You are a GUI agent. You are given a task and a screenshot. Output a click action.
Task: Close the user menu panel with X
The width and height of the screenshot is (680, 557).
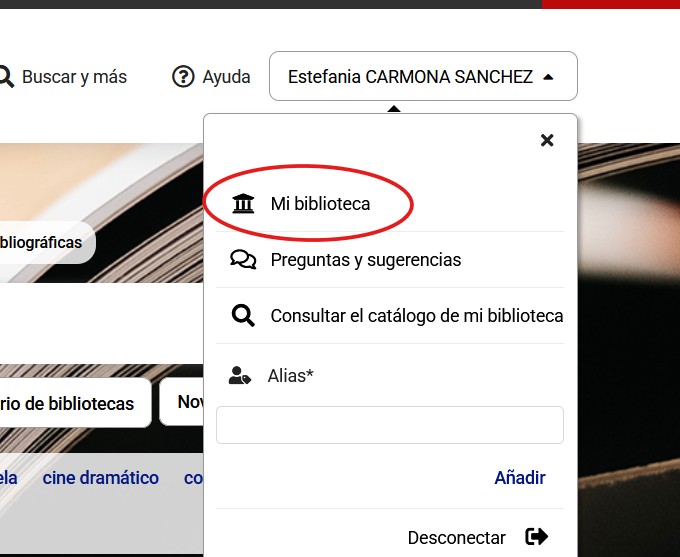(x=547, y=140)
